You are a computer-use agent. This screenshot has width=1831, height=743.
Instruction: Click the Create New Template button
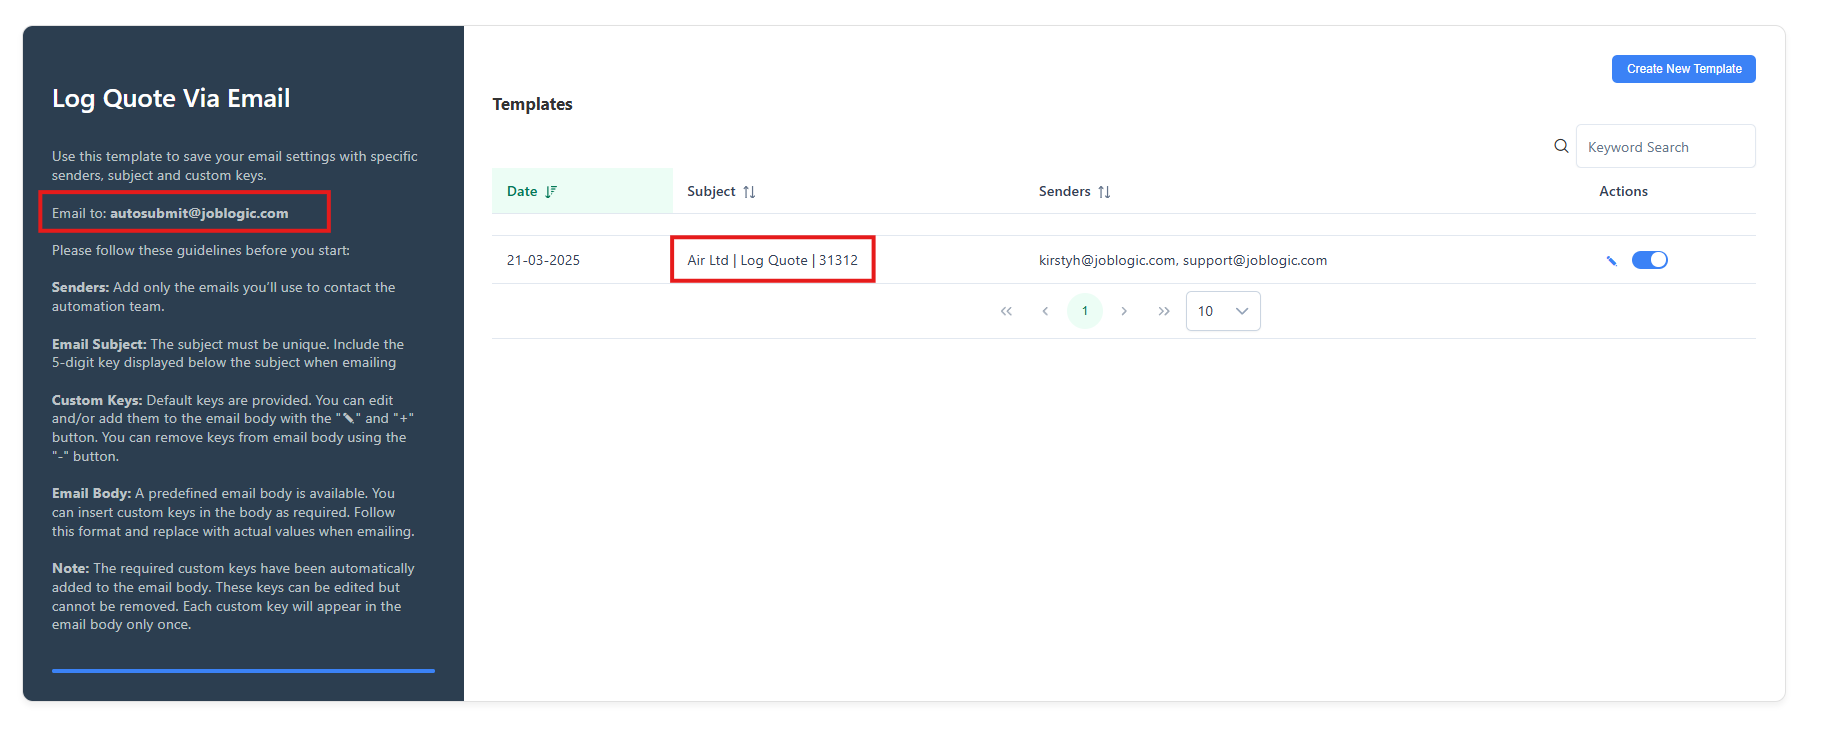(x=1683, y=69)
